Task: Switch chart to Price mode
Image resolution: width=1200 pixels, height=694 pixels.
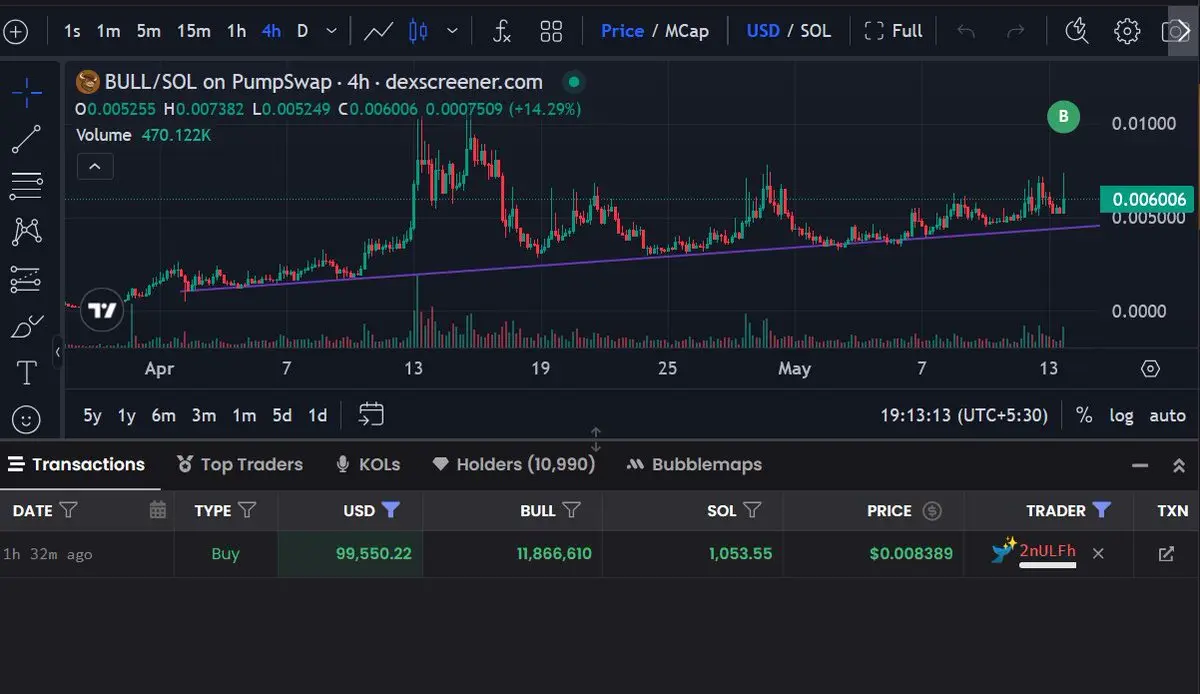Action: 622,31
